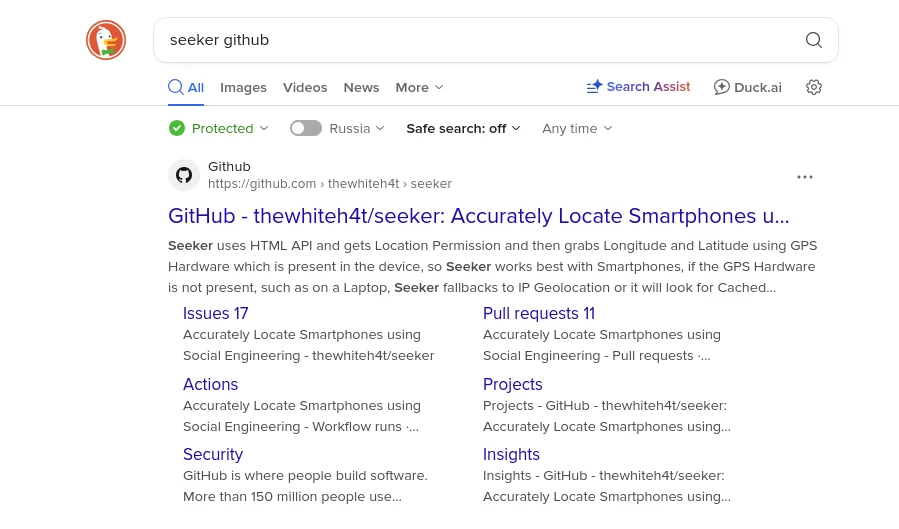The height and width of the screenshot is (529, 899).
Task: Expand the Any time filter
Action: pos(577,128)
